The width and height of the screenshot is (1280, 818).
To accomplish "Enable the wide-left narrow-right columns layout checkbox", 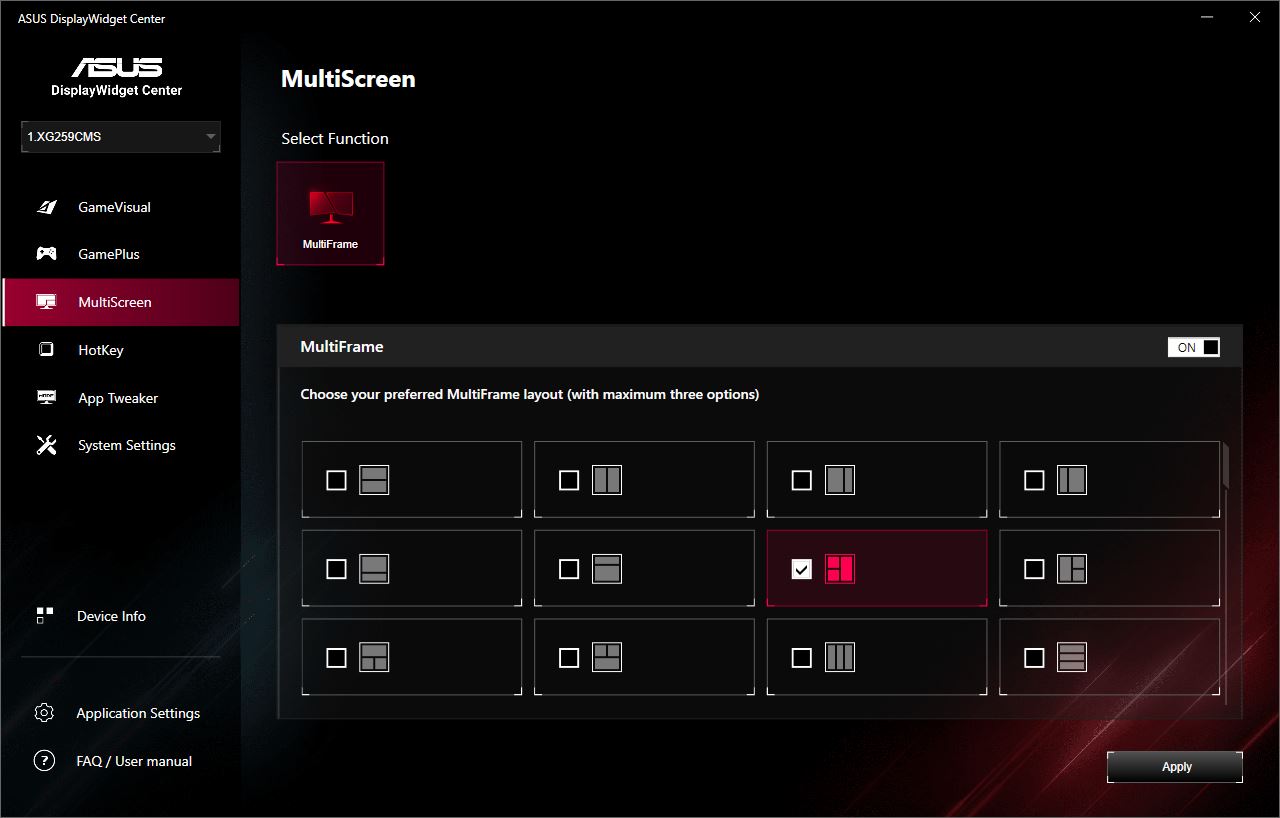I will pyautogui.click(x=802, y=480).
